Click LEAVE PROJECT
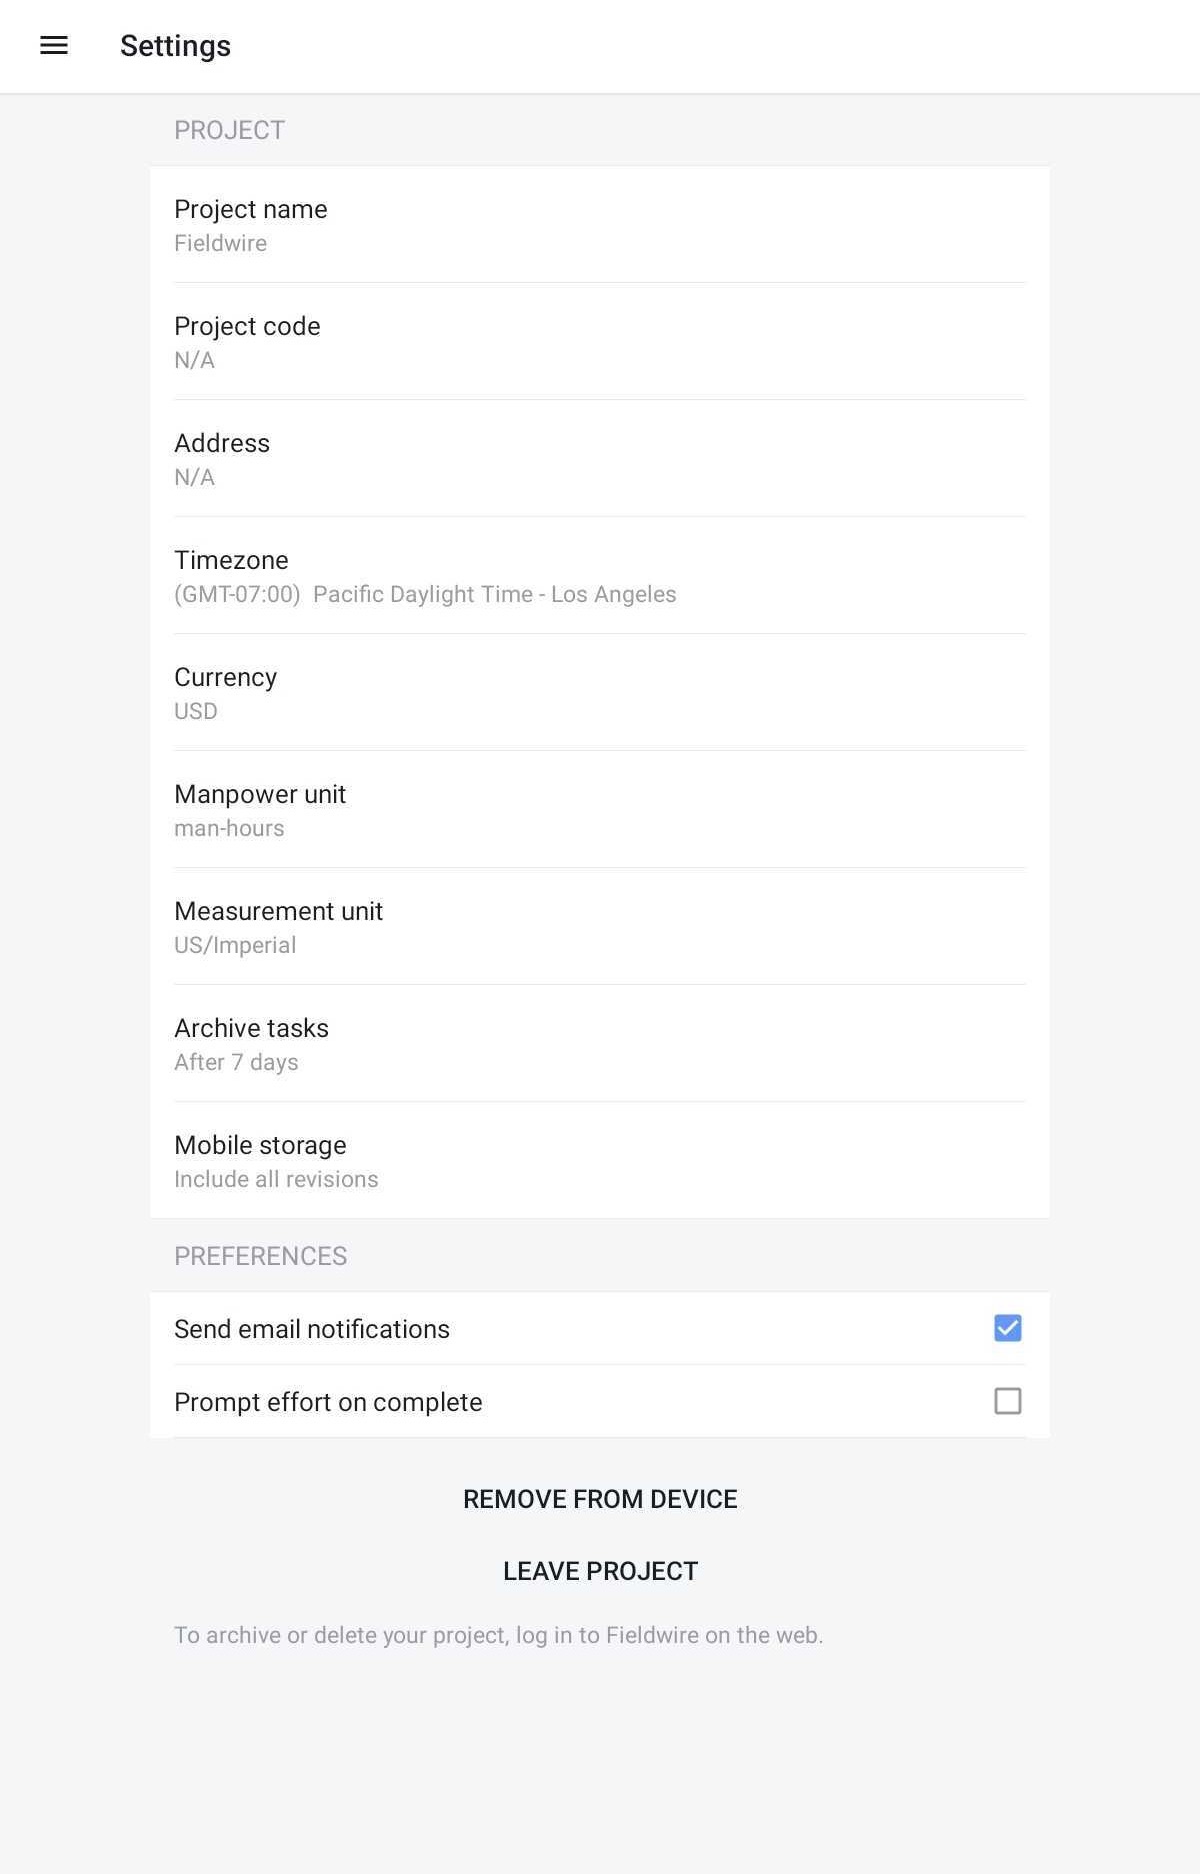The height and width of the screenshot is (1874, 1200). 599,1570
